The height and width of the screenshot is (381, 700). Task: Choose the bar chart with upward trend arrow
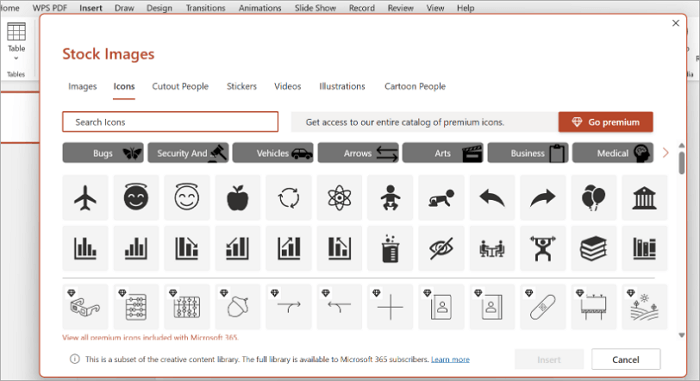tap(288, 248)
